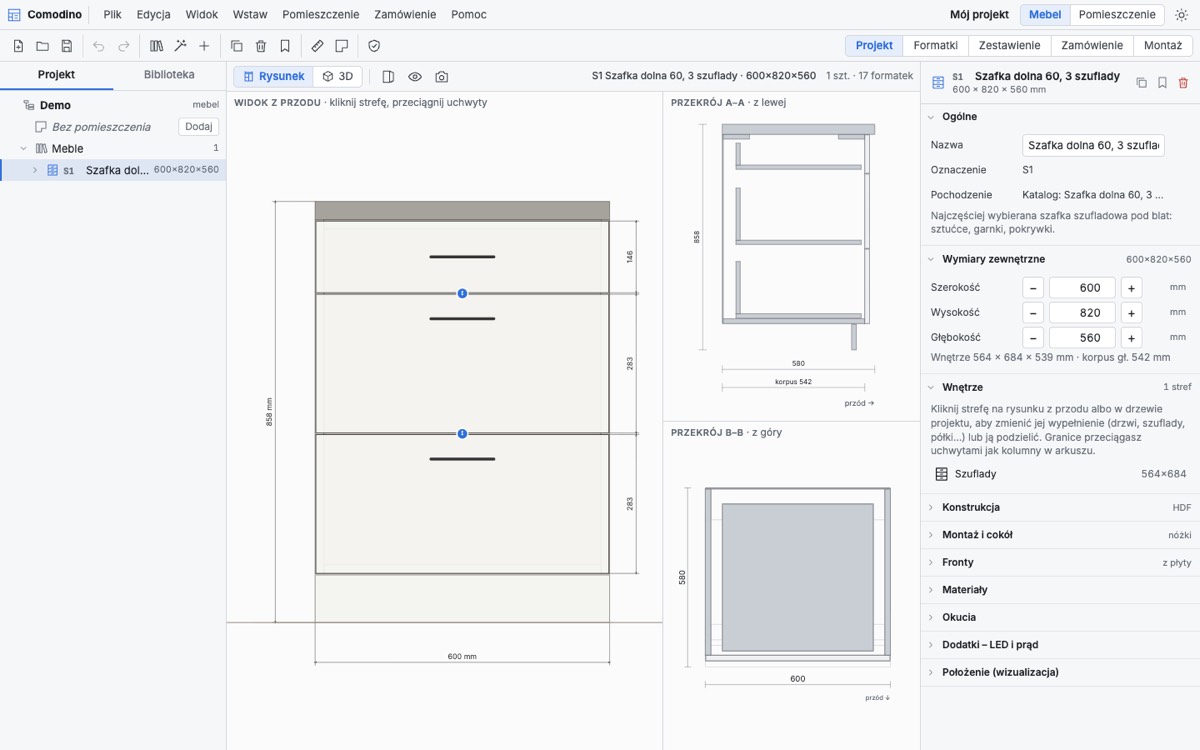The height and width of the screenshot is (750, 1200).
Task: Create a new file from the toolbar
Action: tap(18, 46)
